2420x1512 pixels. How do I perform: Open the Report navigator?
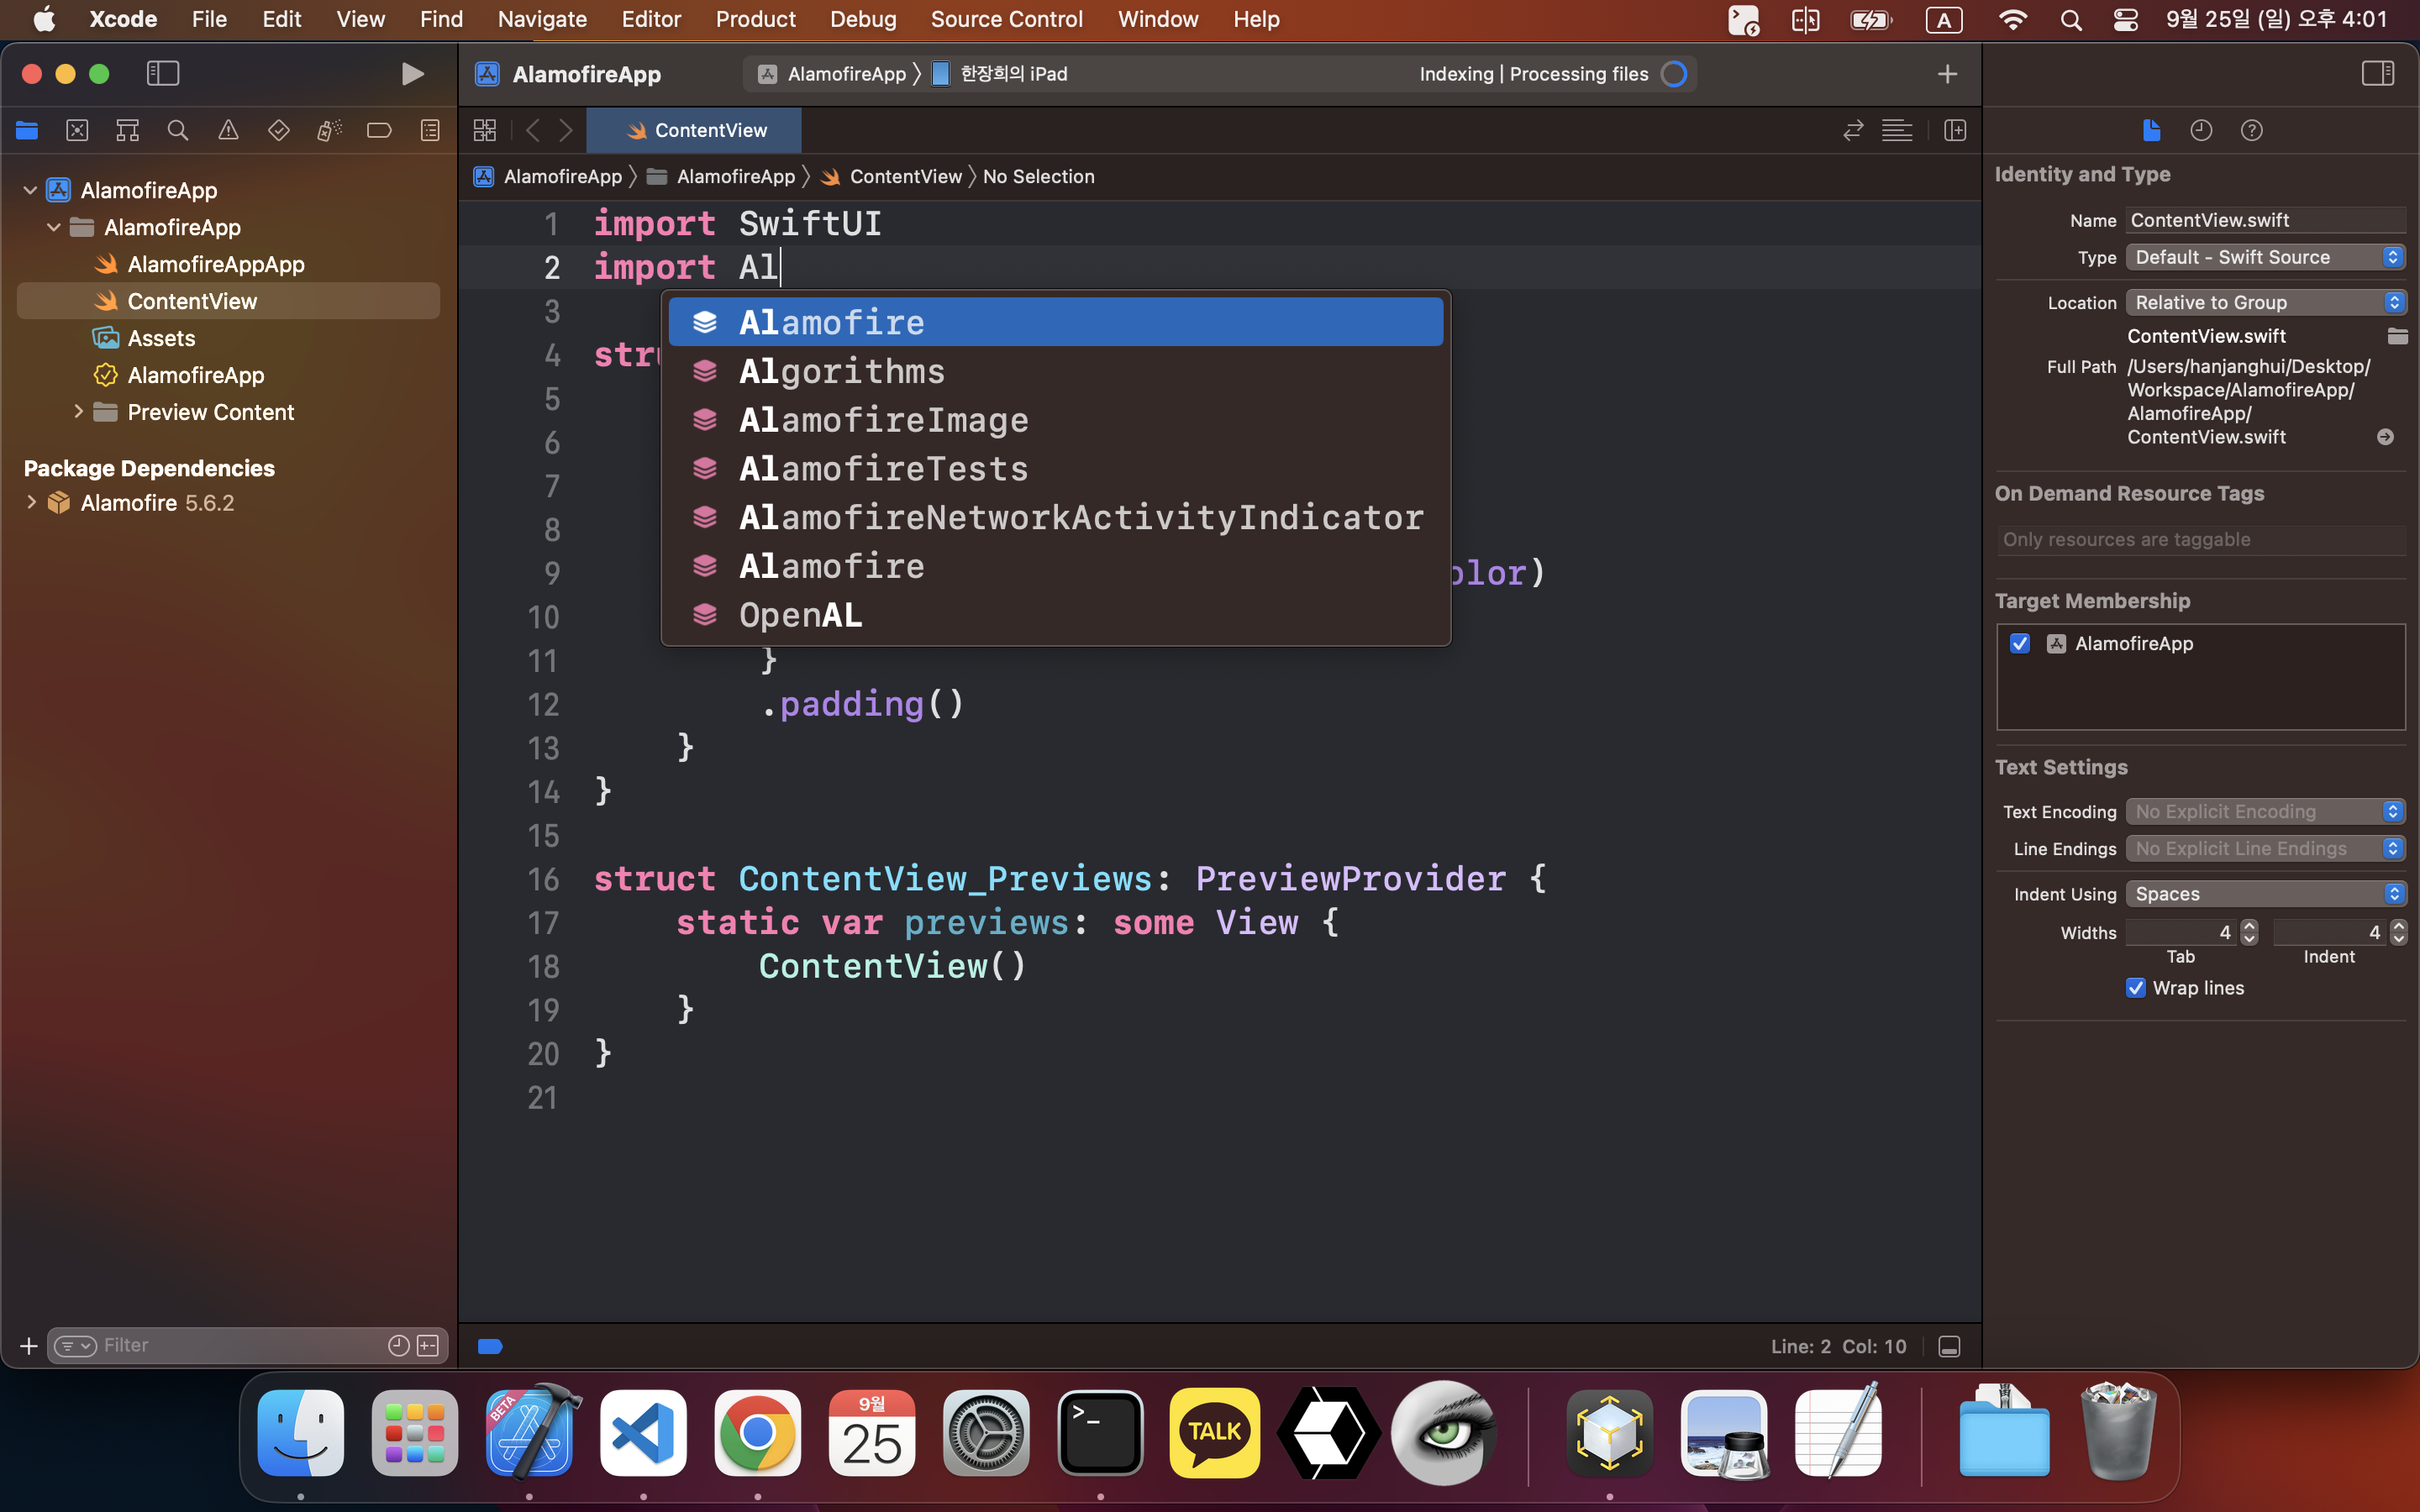coord(430,130)
